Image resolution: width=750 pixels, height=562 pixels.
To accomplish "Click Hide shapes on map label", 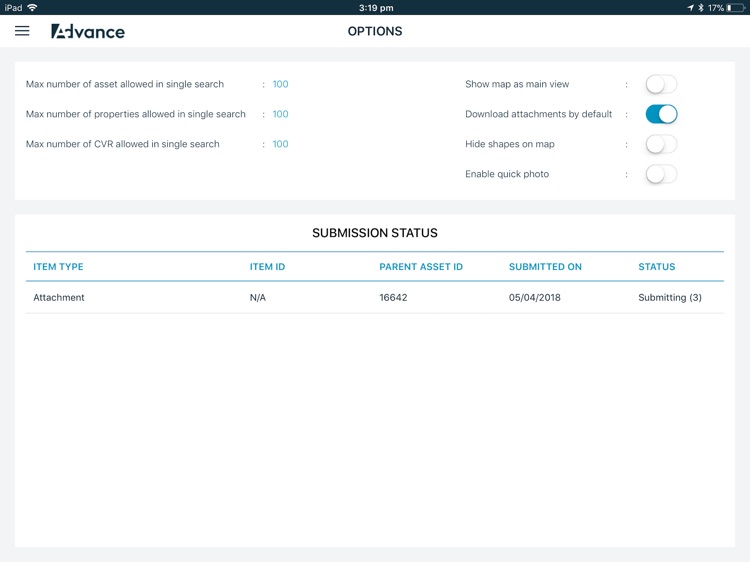I will click(x=510, y=144).
